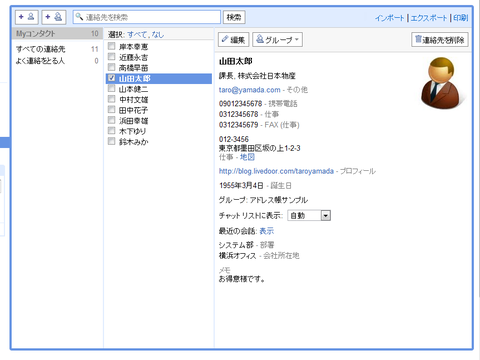Uncheck the box for 山田太郎
This screenshot has width=480, height=360.
point(111,78)
